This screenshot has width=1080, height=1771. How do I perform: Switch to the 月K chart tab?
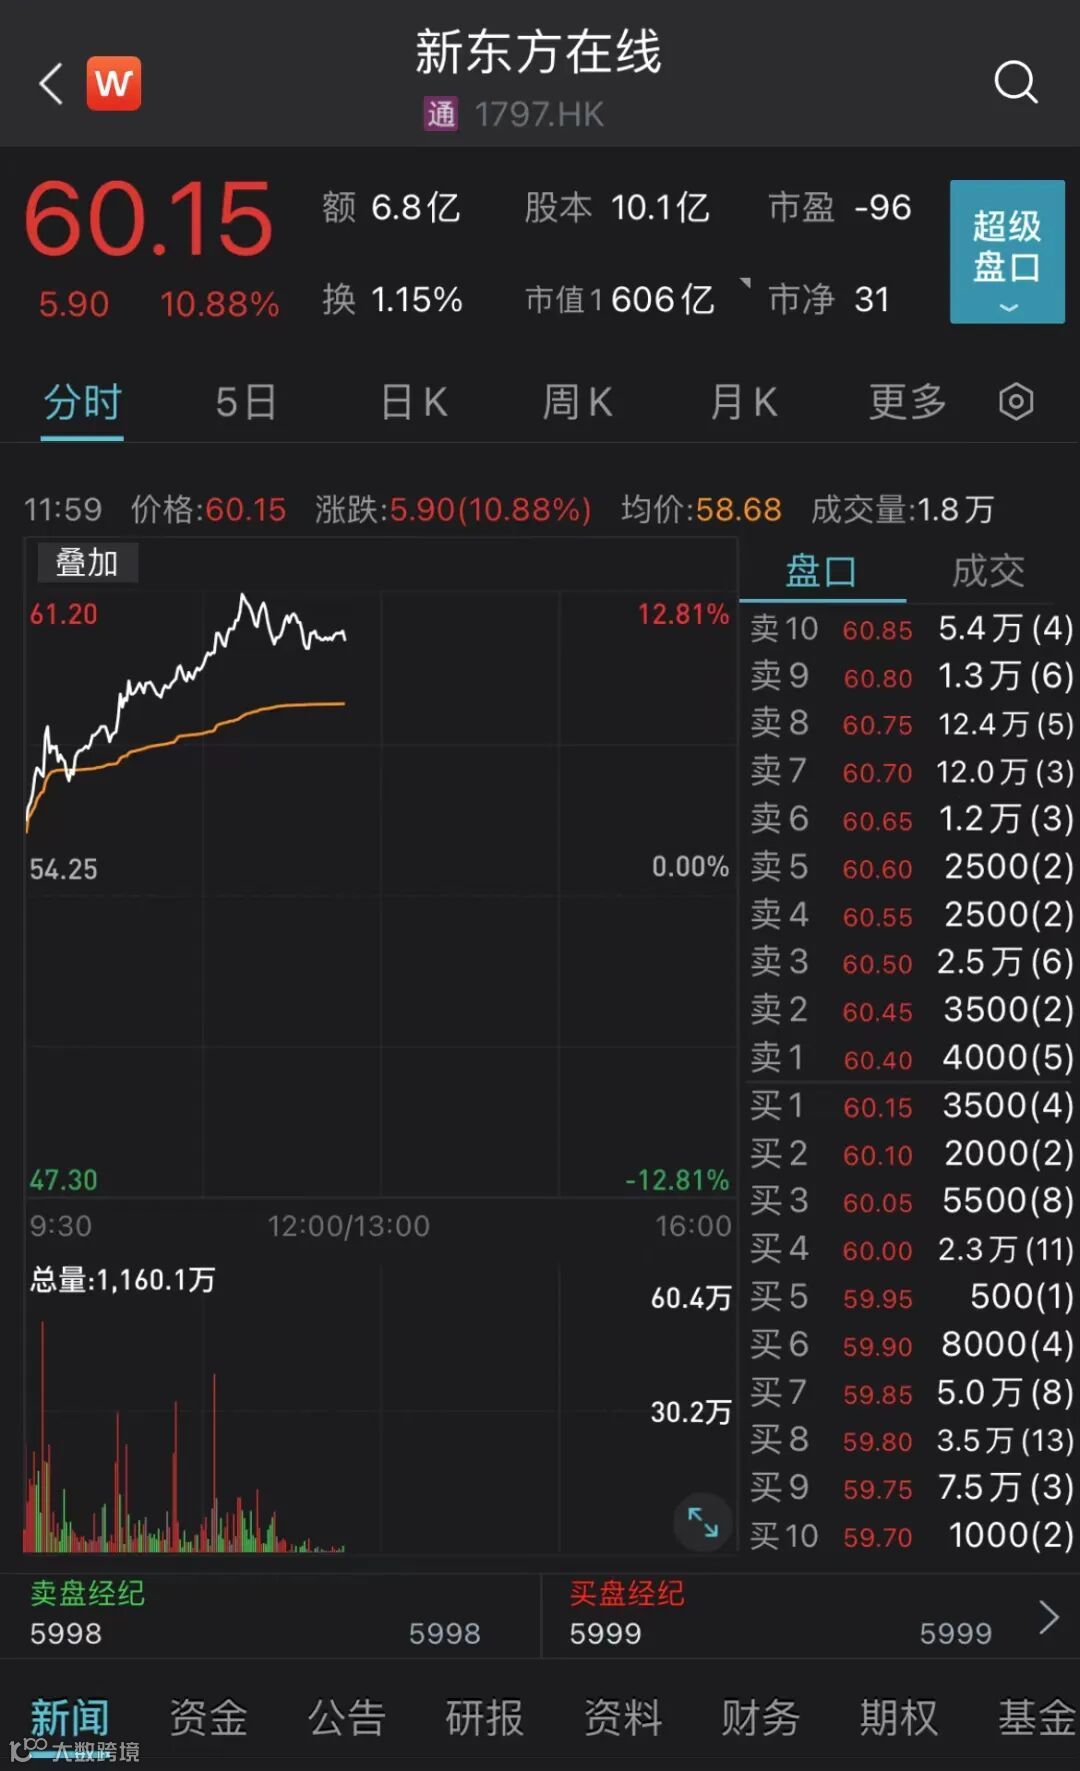point(743,402)
